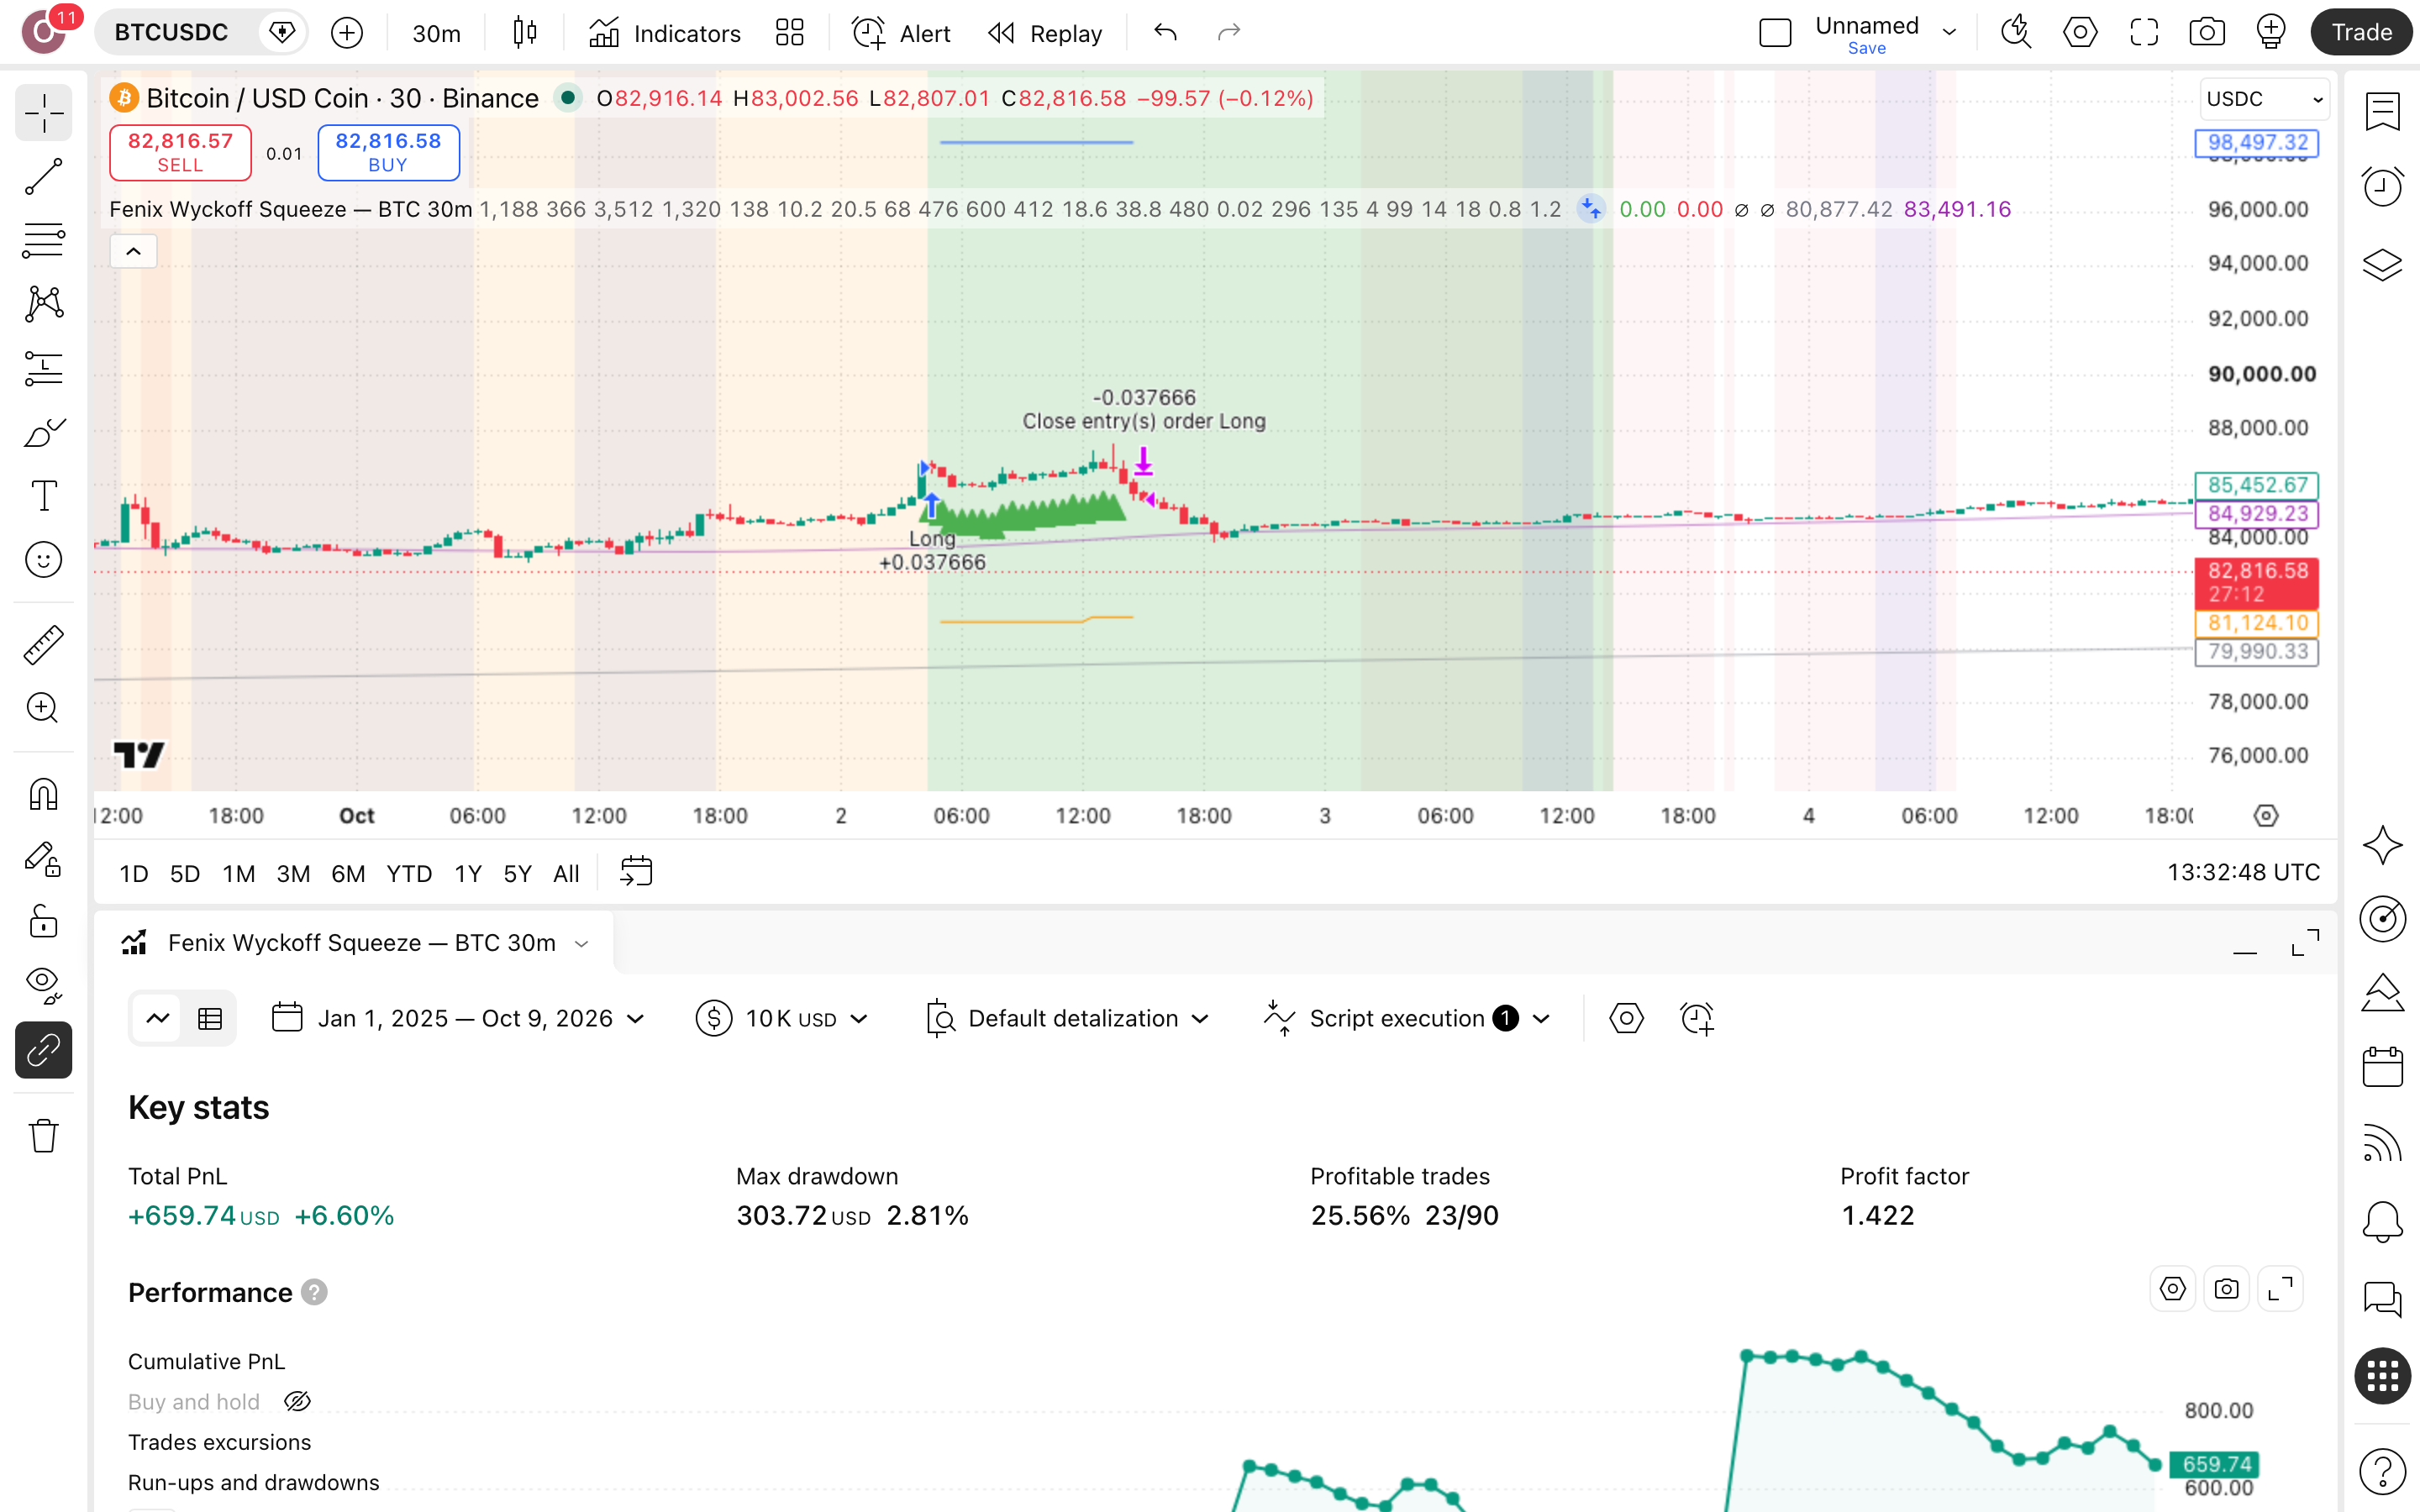This screenshot has height=1512, width=2420.
Task: Pick the Text annotation tool
Action: 43,496
